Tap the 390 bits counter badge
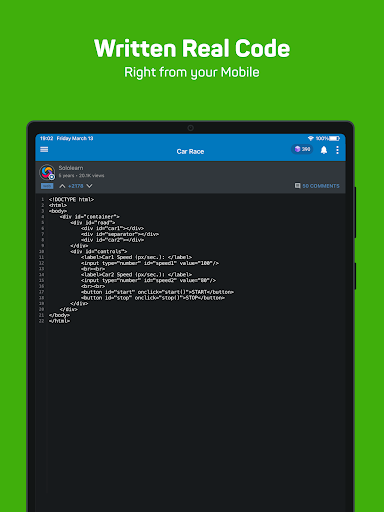The width and height of the screenshot is (384, 512). (302, 149)
